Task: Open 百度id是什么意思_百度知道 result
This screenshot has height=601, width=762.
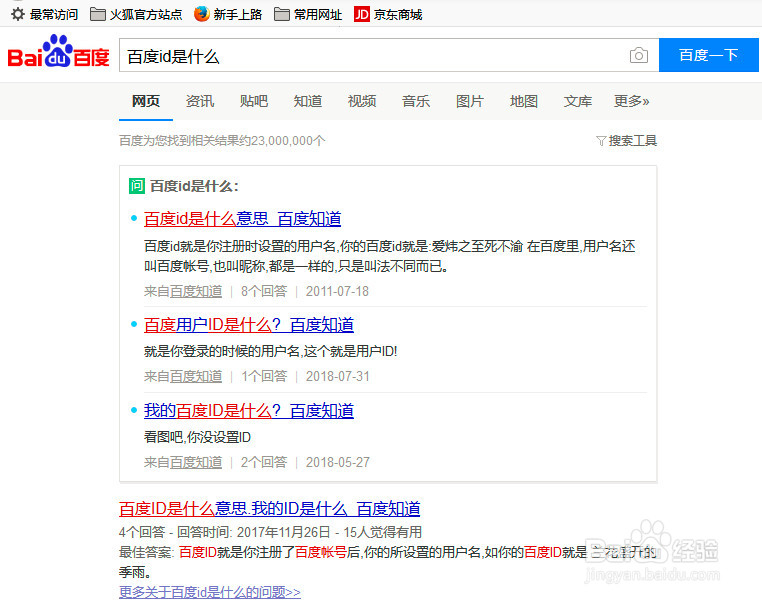Action: click(x=242, y=219)
